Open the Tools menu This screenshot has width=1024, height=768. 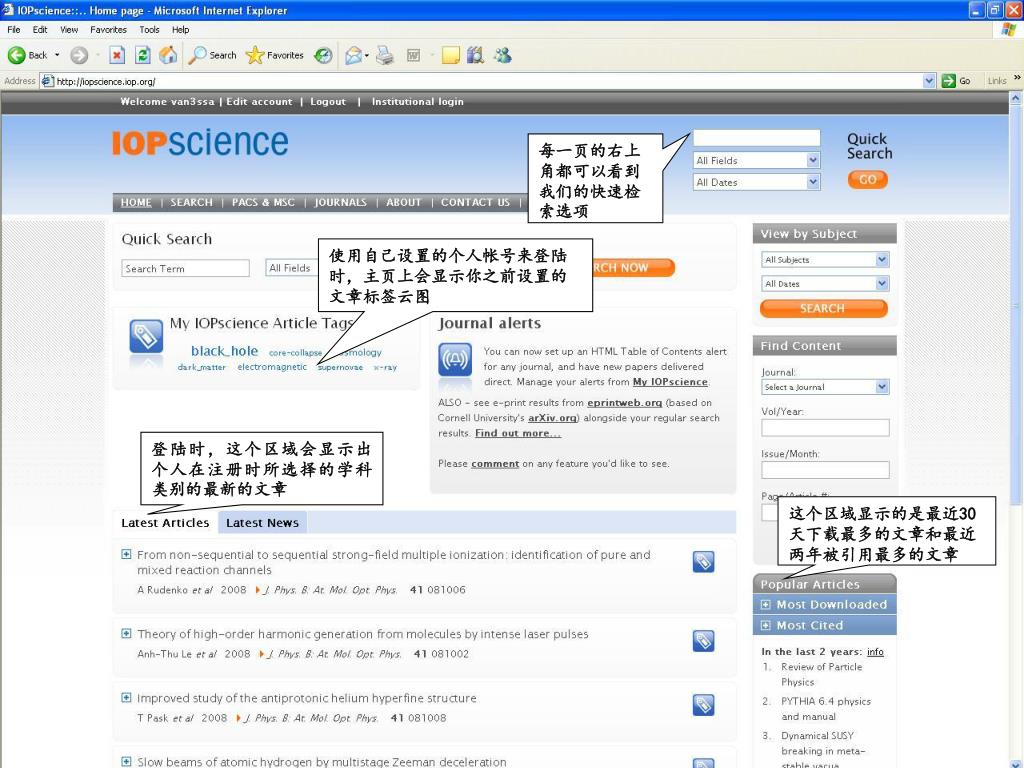click(149, 29)
